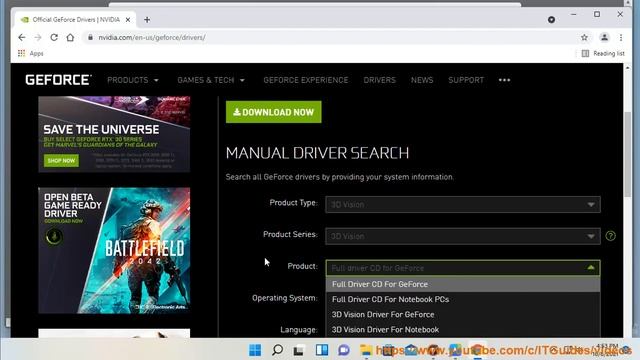Click the GeForce logo

pyautogui.click(x=58, y=80)
